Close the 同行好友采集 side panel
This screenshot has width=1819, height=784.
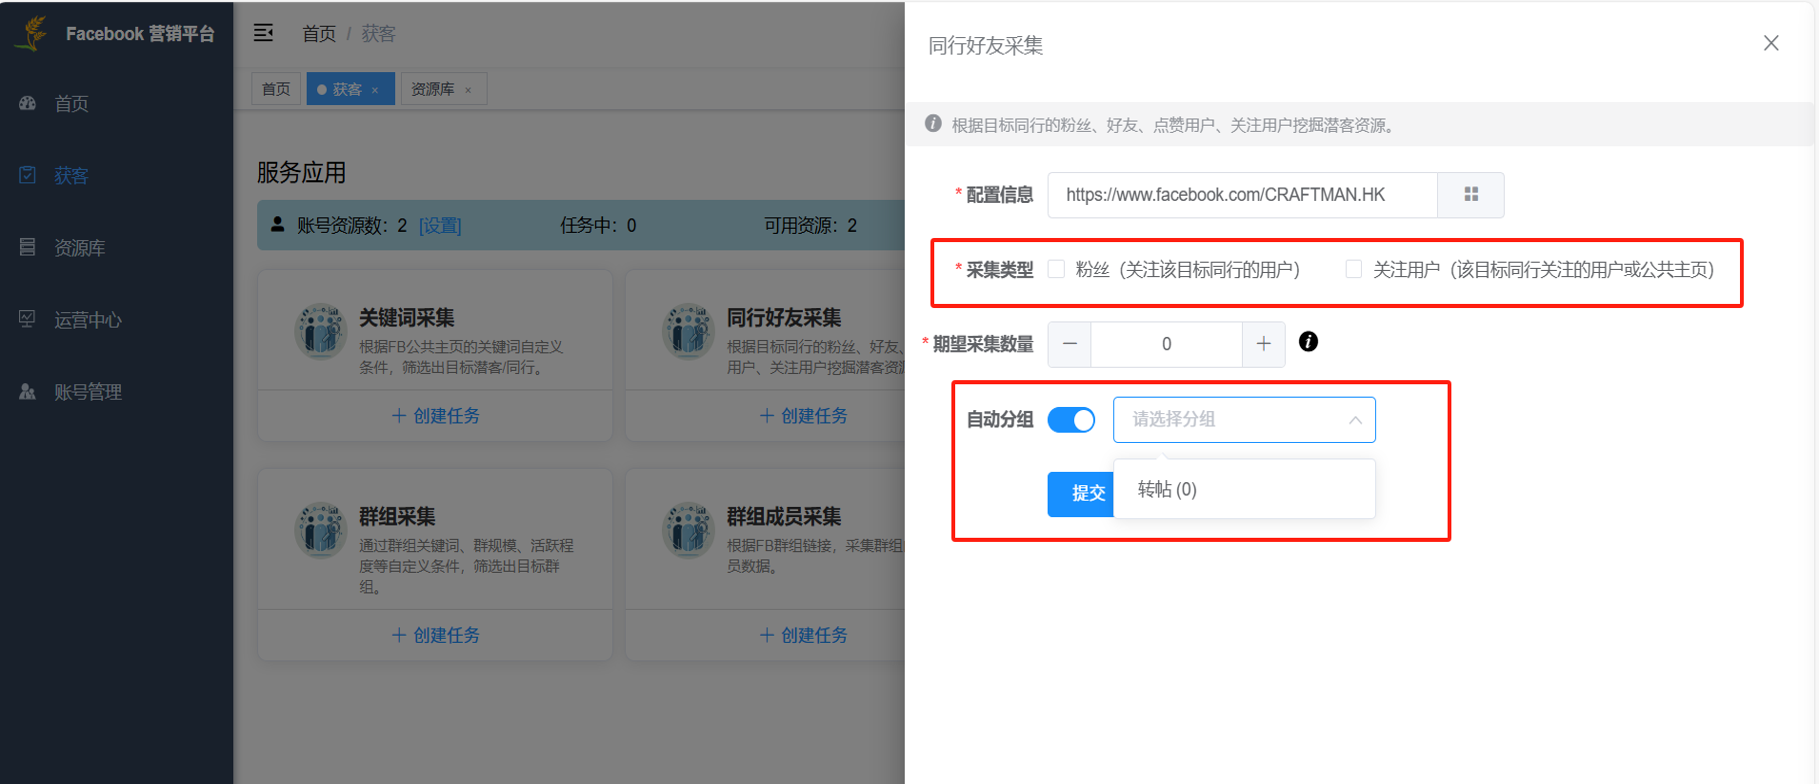(1771, 43)
